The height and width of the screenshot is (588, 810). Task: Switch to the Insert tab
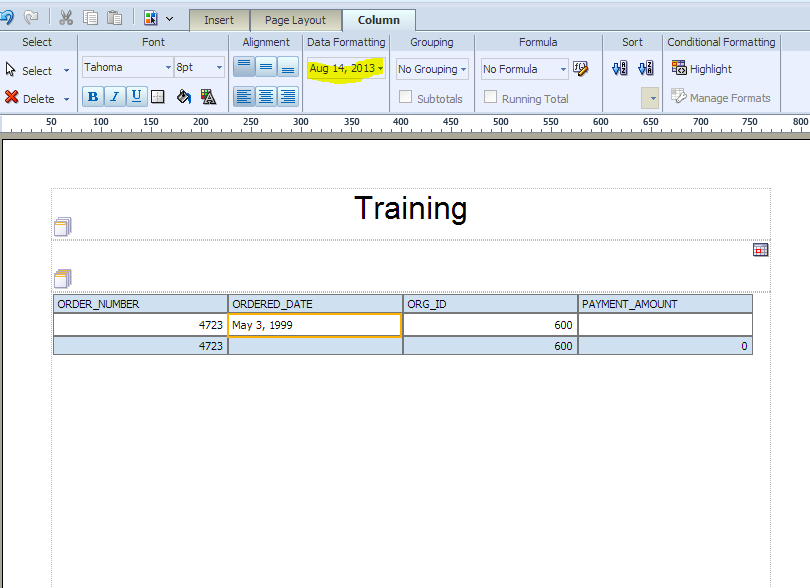point(219,20)
